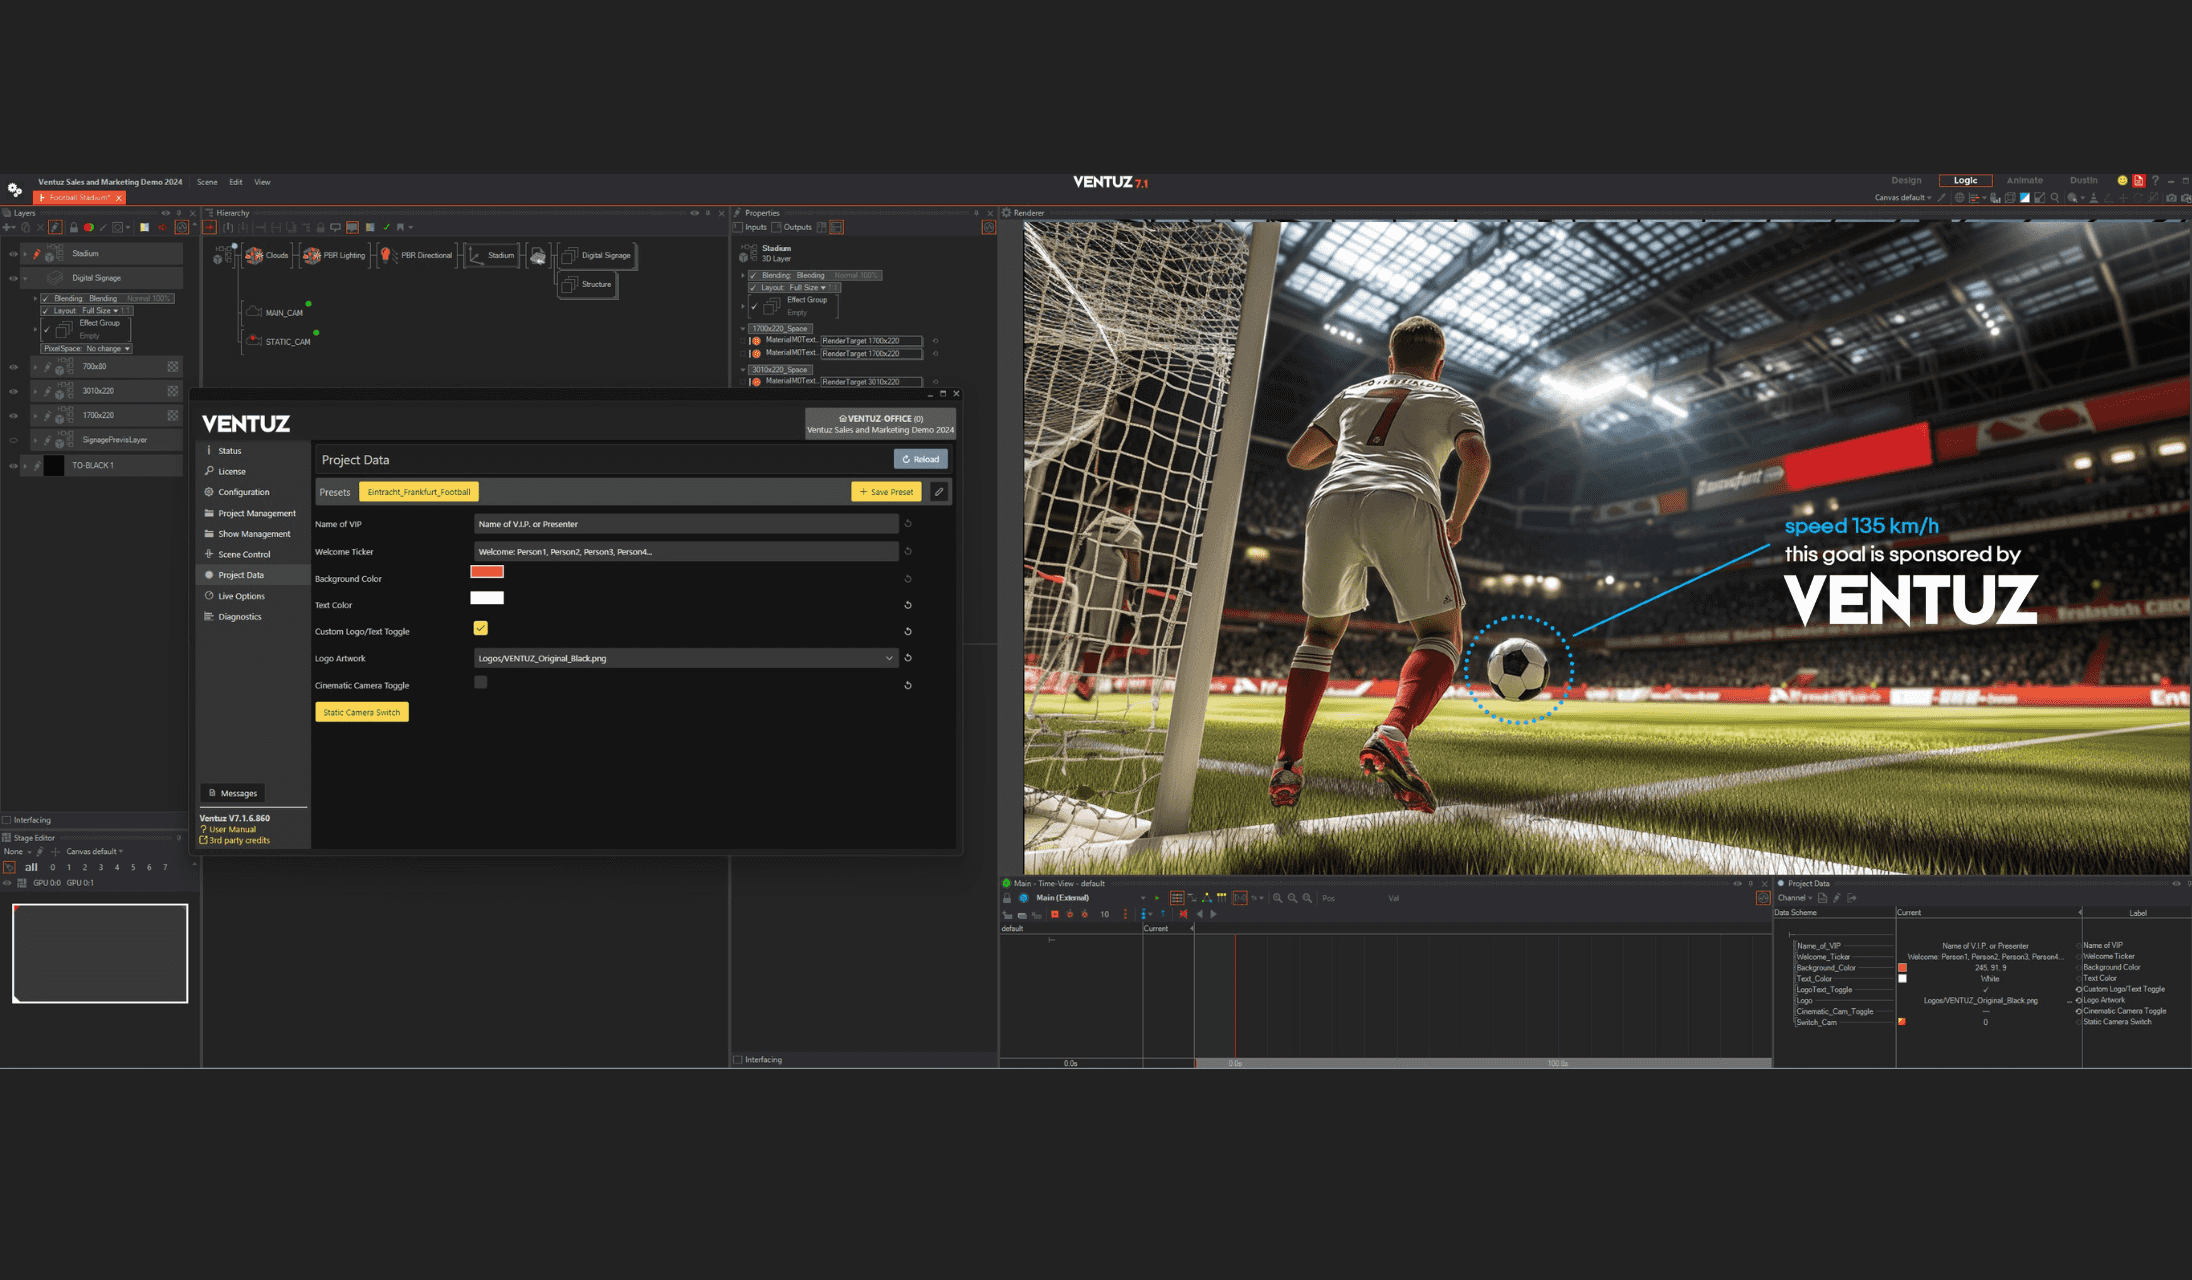Hide the Stadium layer via eye icon

(x=13, y=254)
